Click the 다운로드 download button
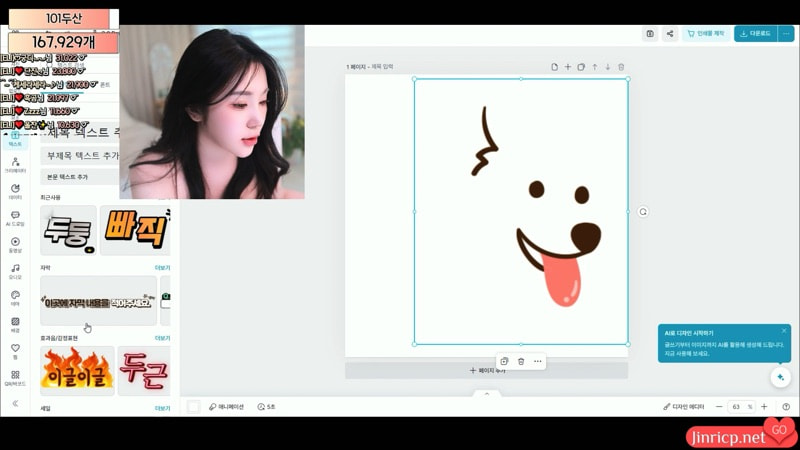This screenshot has height=450, width=800. point(755,33)
